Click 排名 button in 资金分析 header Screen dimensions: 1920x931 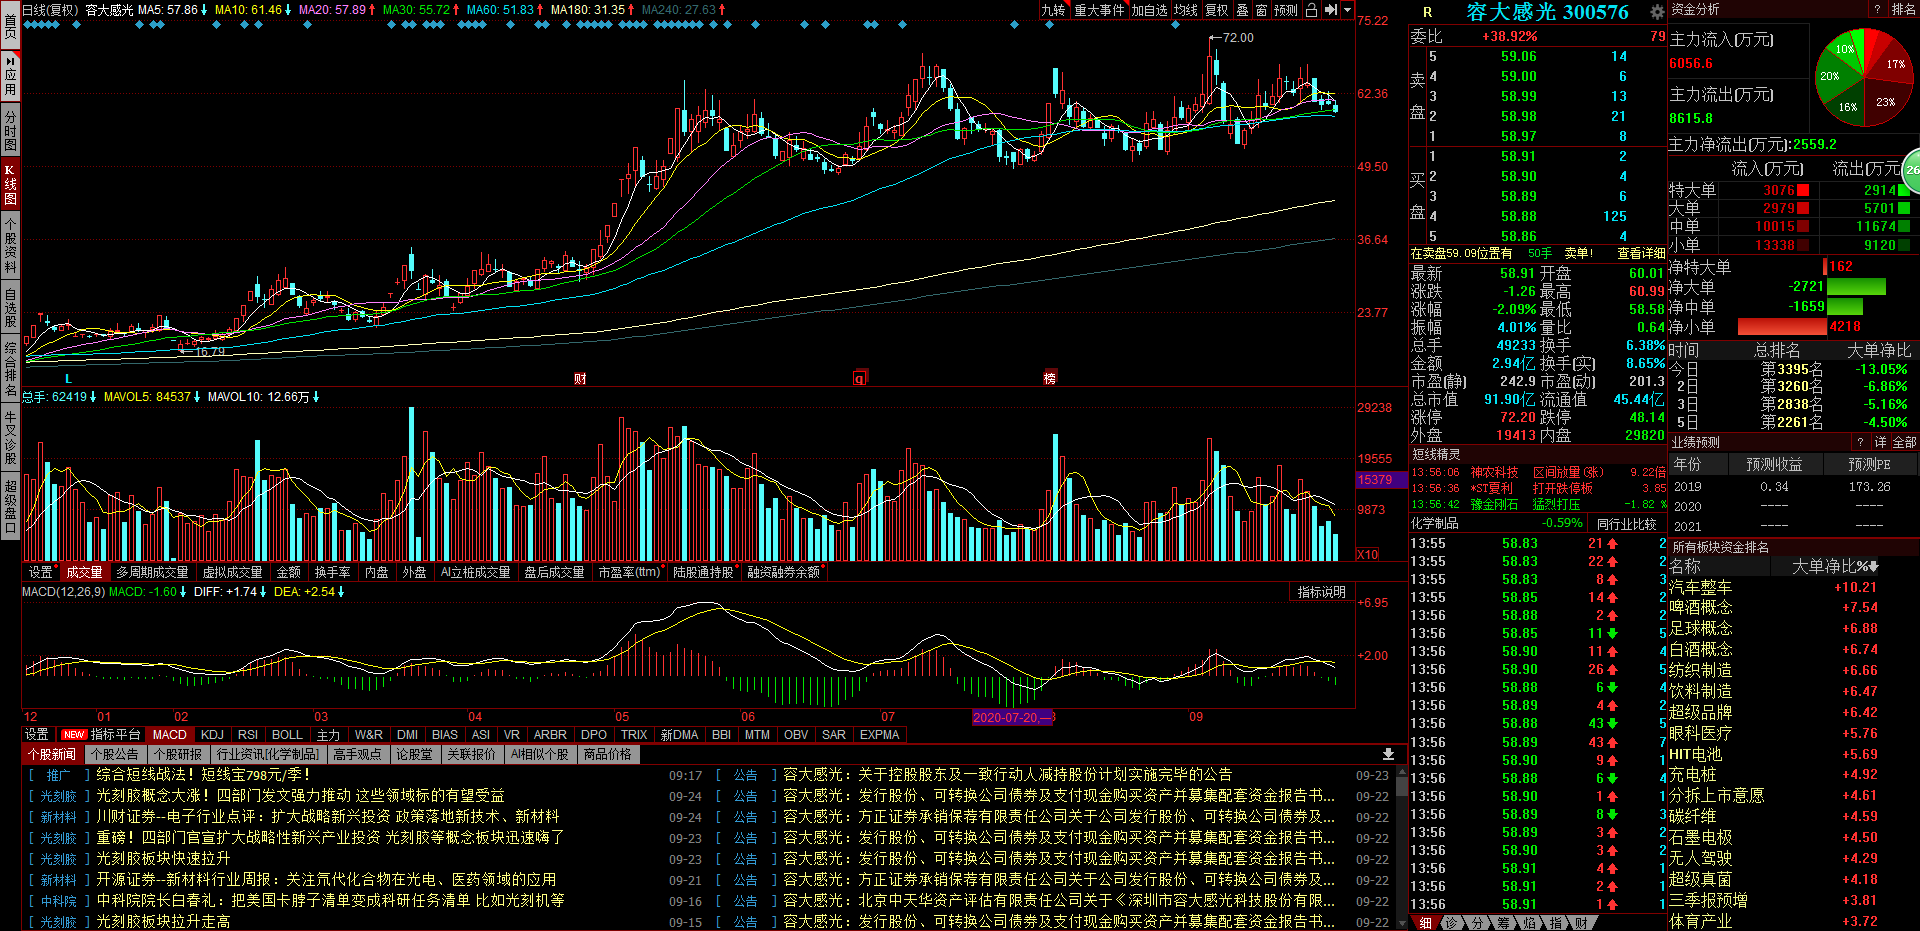point(1903,9)
